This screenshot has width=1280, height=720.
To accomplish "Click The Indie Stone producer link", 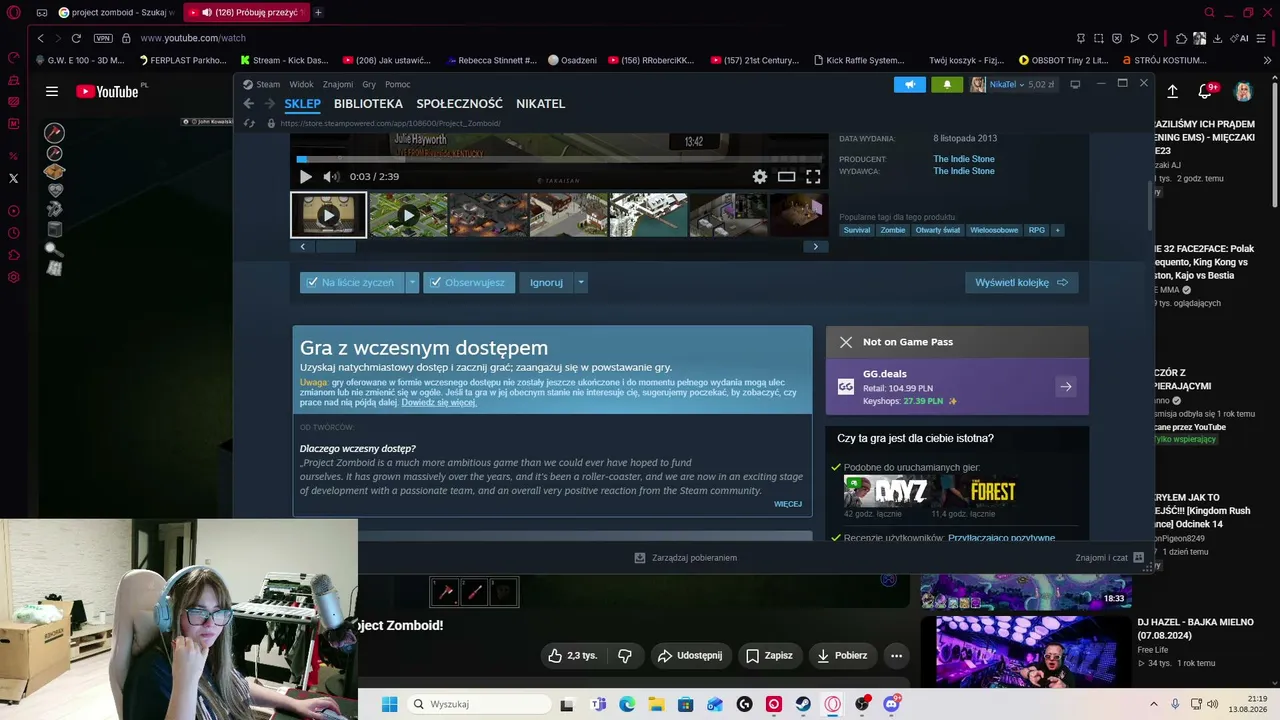I will [x=964, y=159].
